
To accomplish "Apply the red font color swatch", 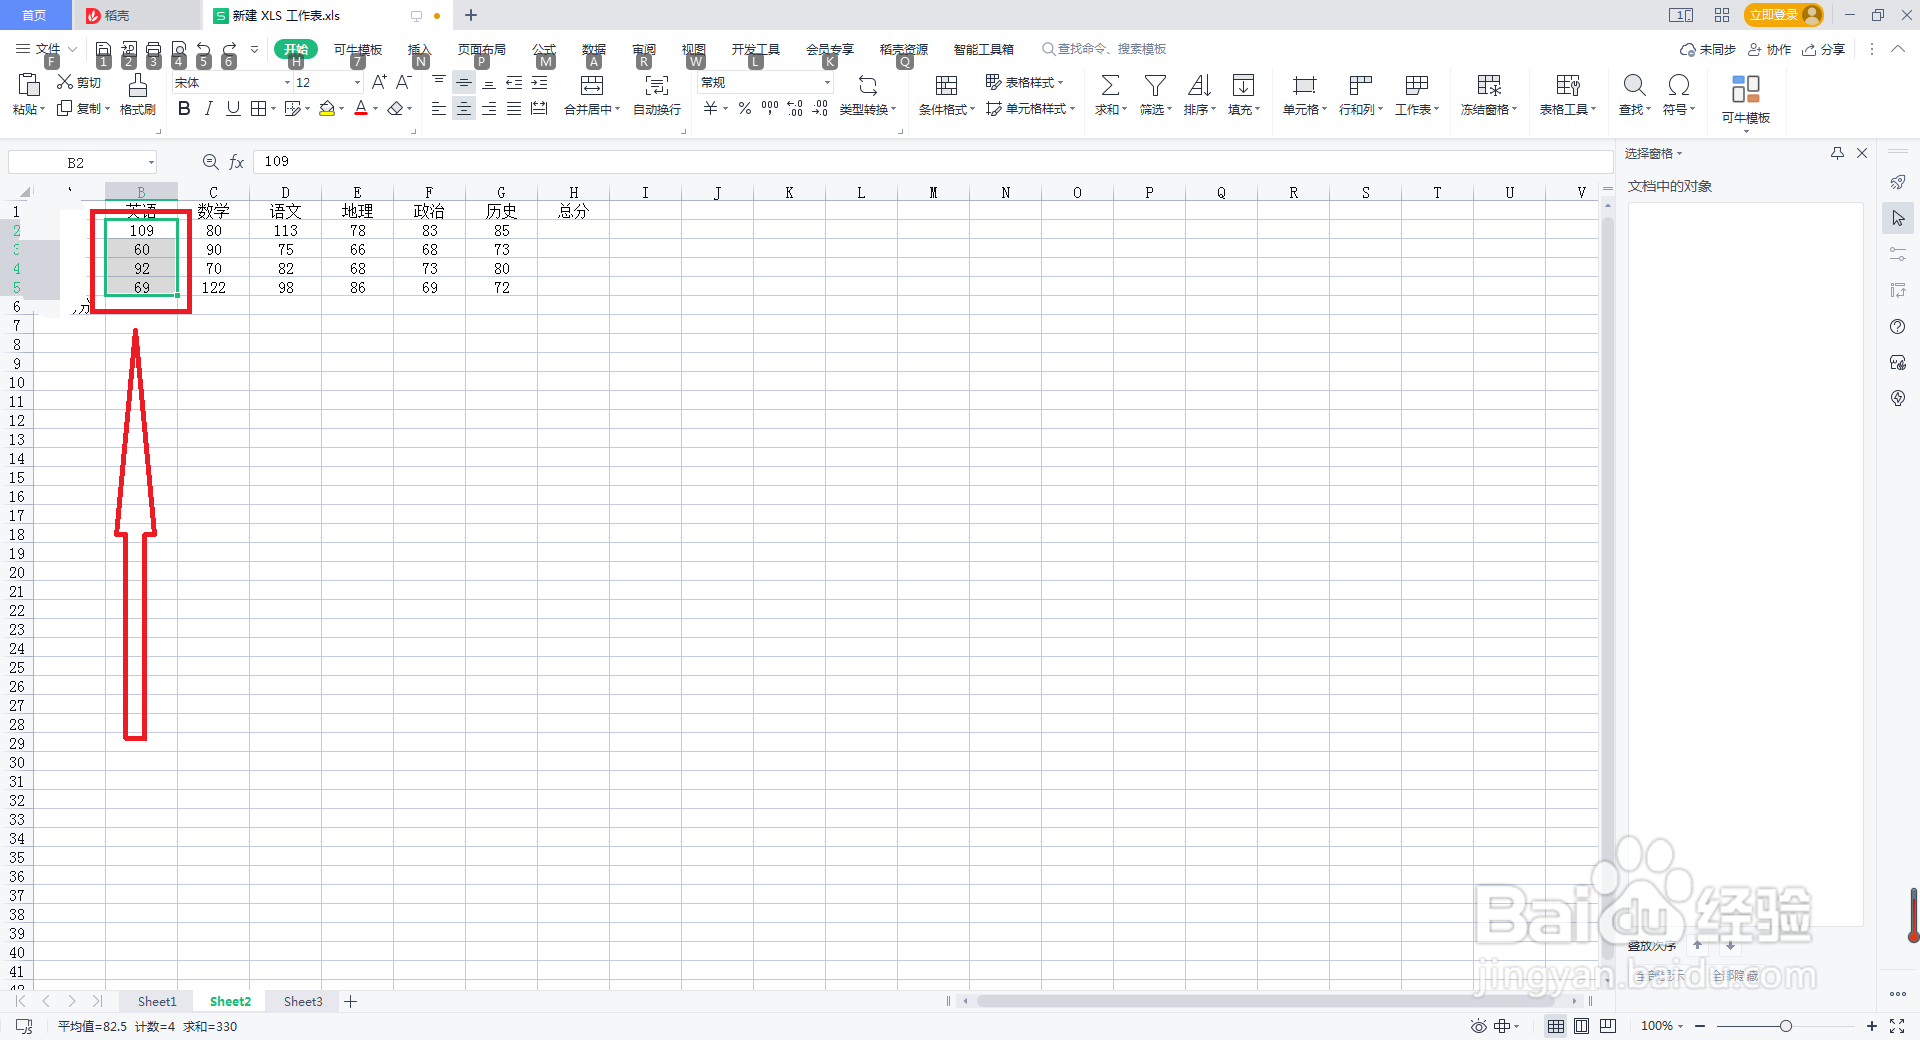I will [361, 109].
